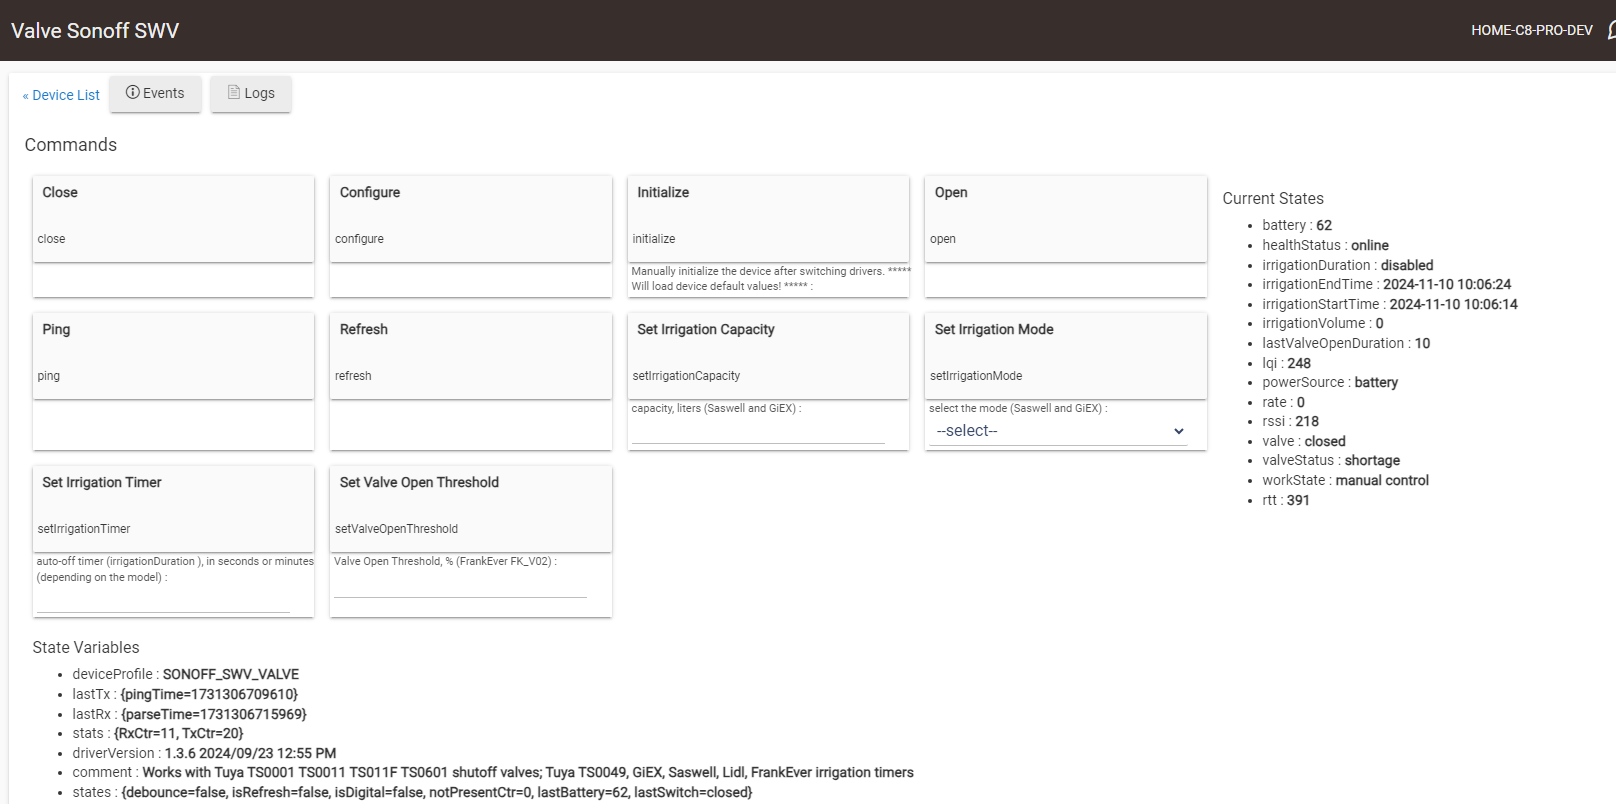This screenshot has height=804, width=1616.
Task: Select the valveStatus : shortage state
Action: pyautogui.click(x=1331, y=460)
